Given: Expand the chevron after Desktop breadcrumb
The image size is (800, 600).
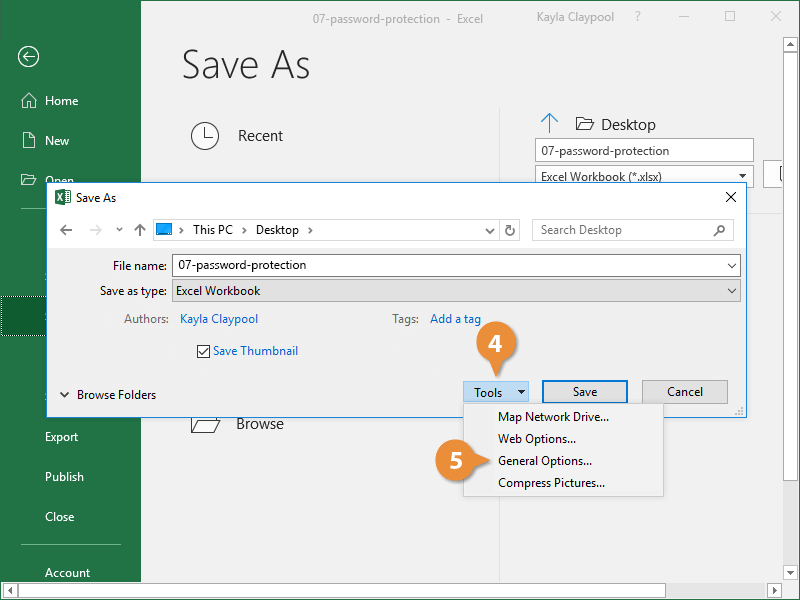Looking at the screenshot, I should click(310, 230).
